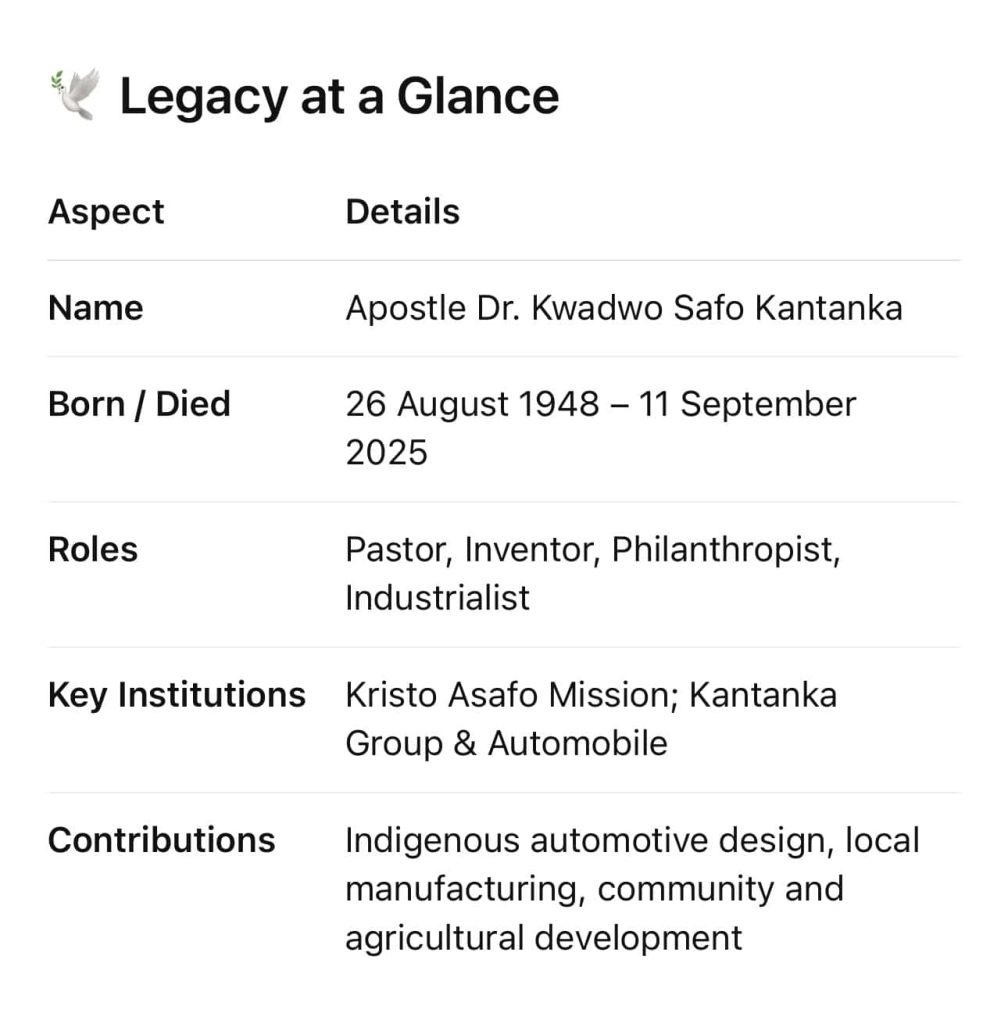Click the 'Legacy at a Glance' heading

[339, 97]
